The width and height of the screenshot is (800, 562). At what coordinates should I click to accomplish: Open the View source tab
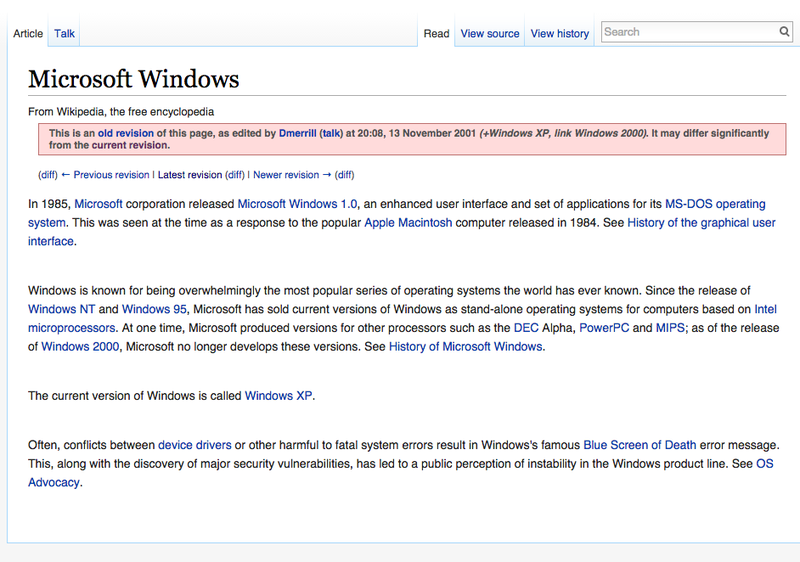click(490, 34)
